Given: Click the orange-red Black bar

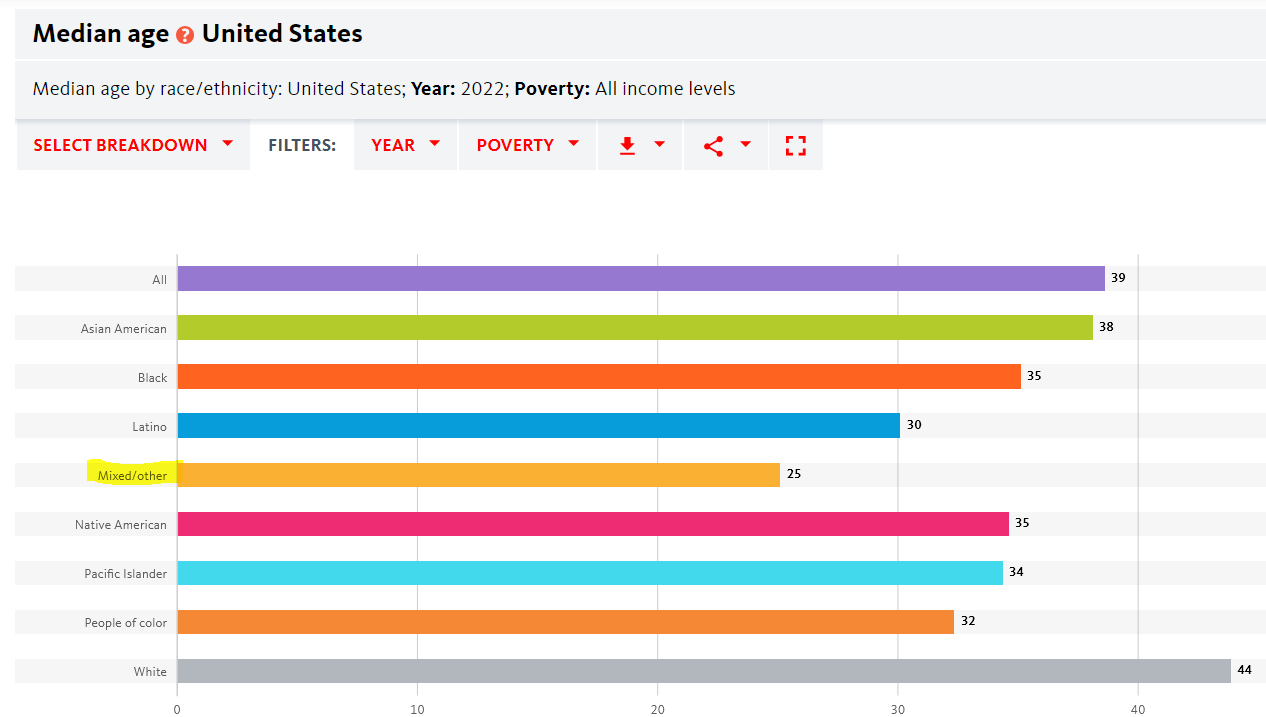Looking at the screenshot, I should pos(599,376).
